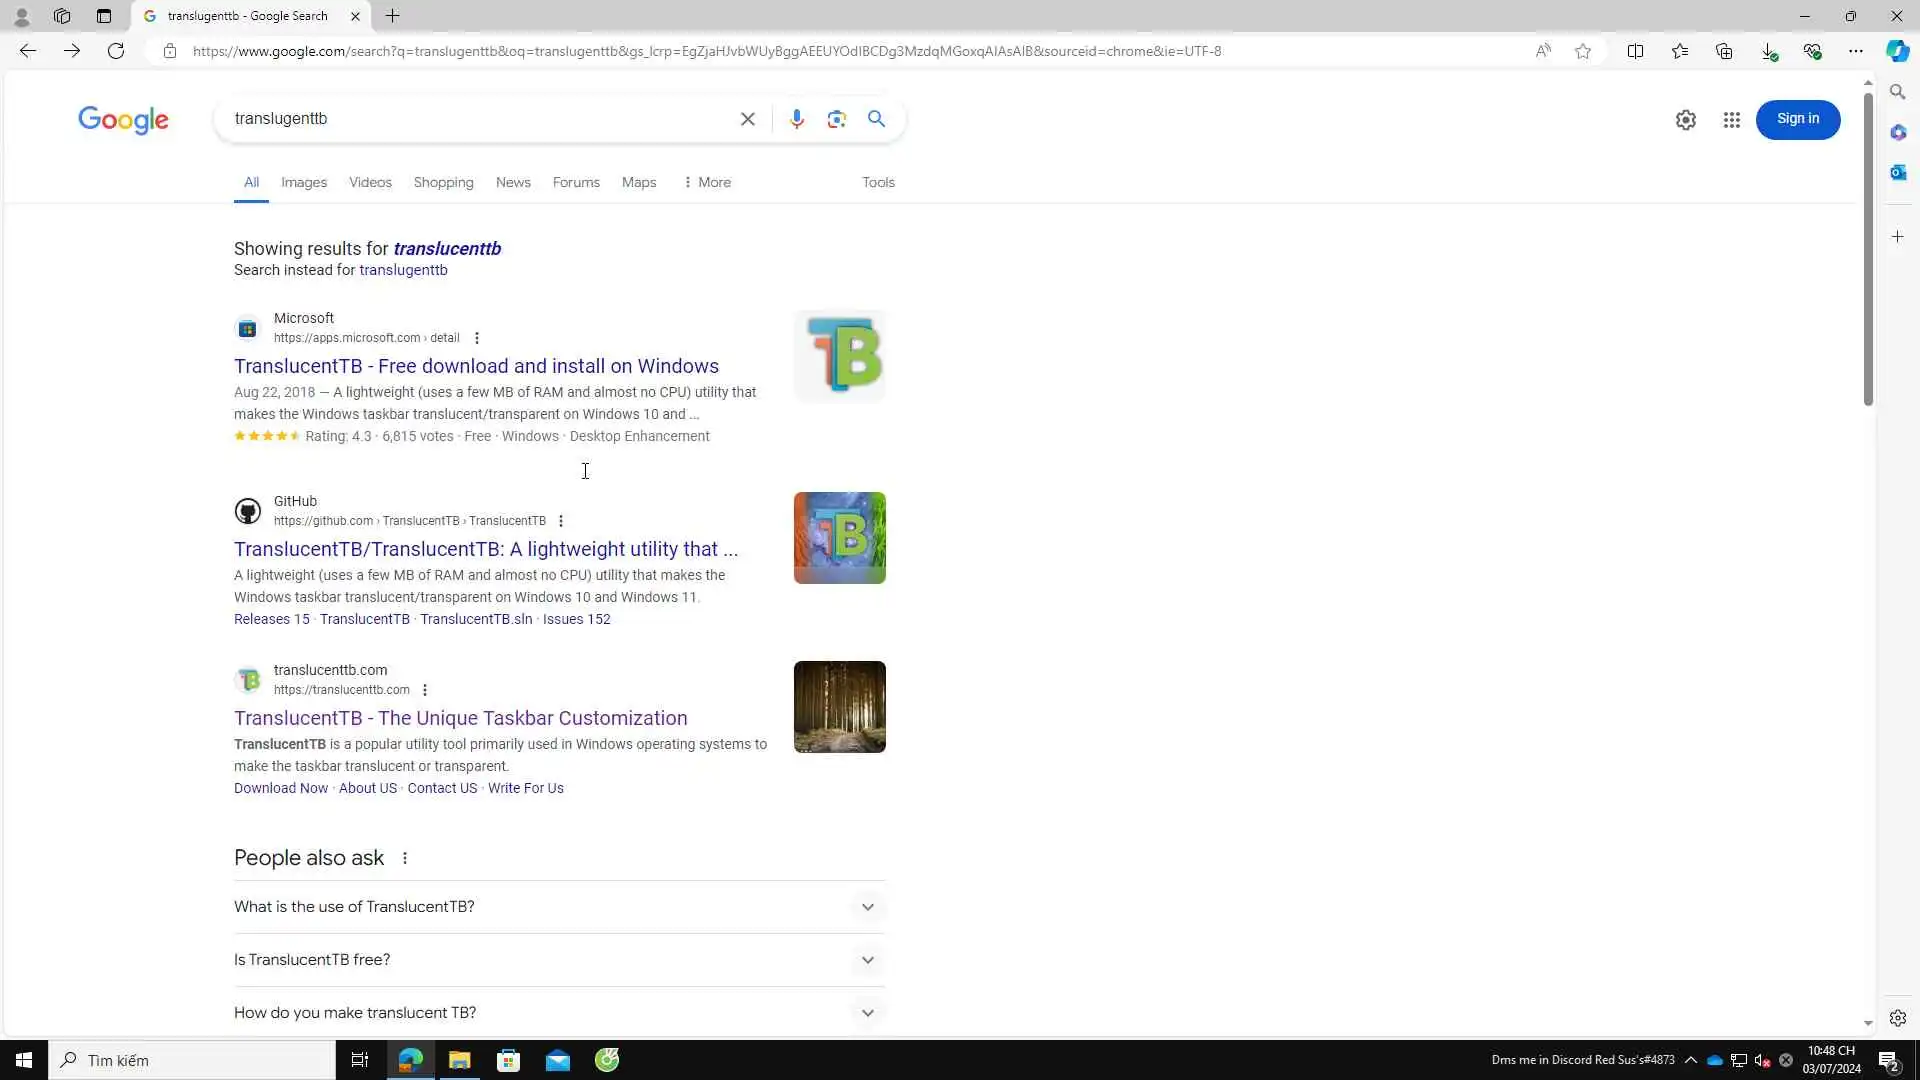Open Google quick settings gear

coord(1685,120)
